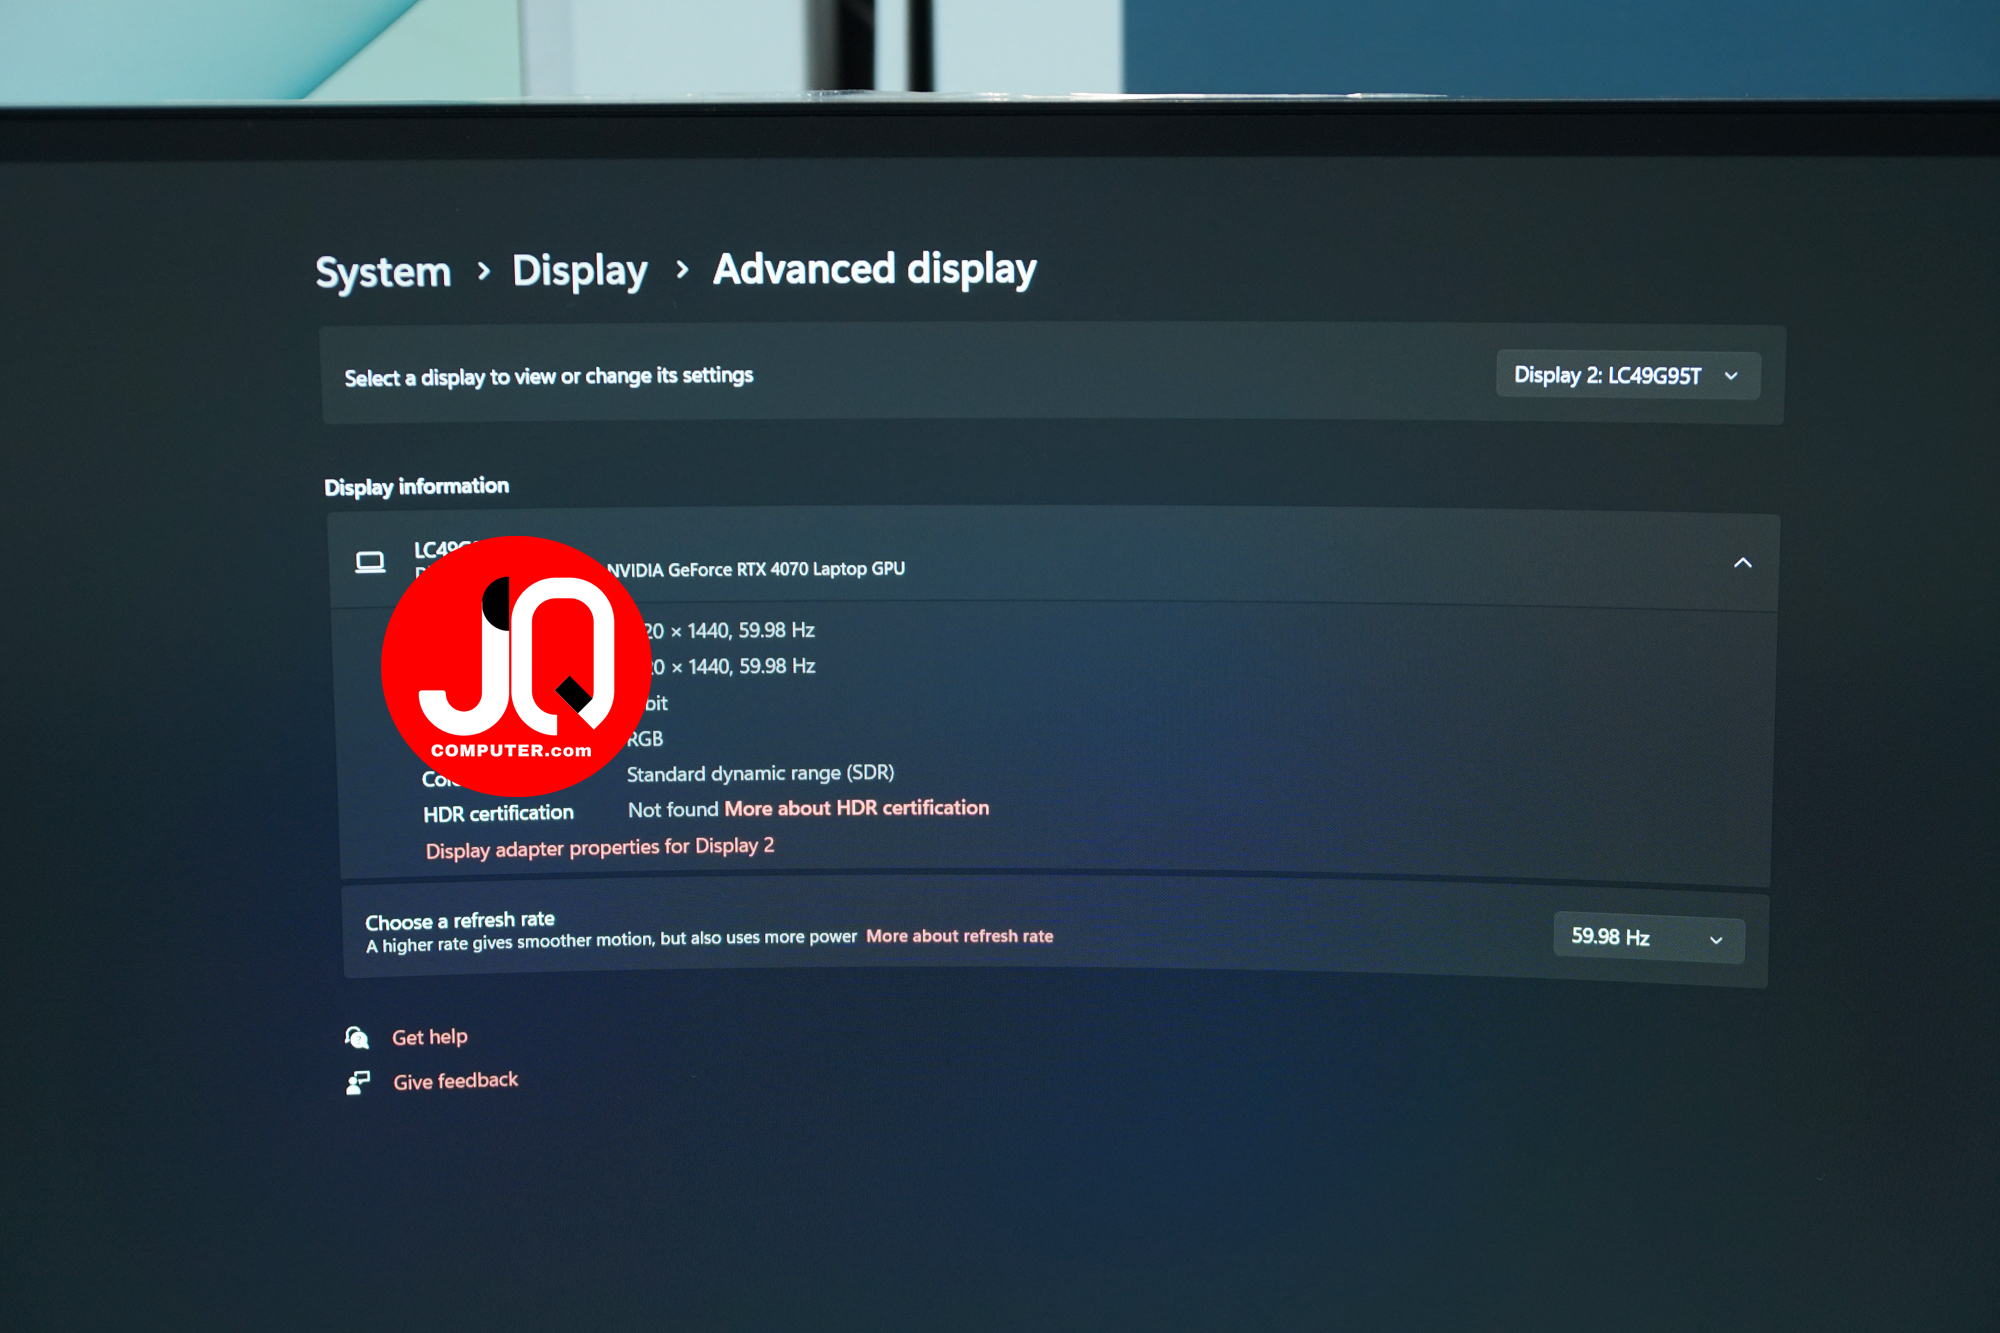
Task: Open More about HDR certification link
Action: click(856, 808)
